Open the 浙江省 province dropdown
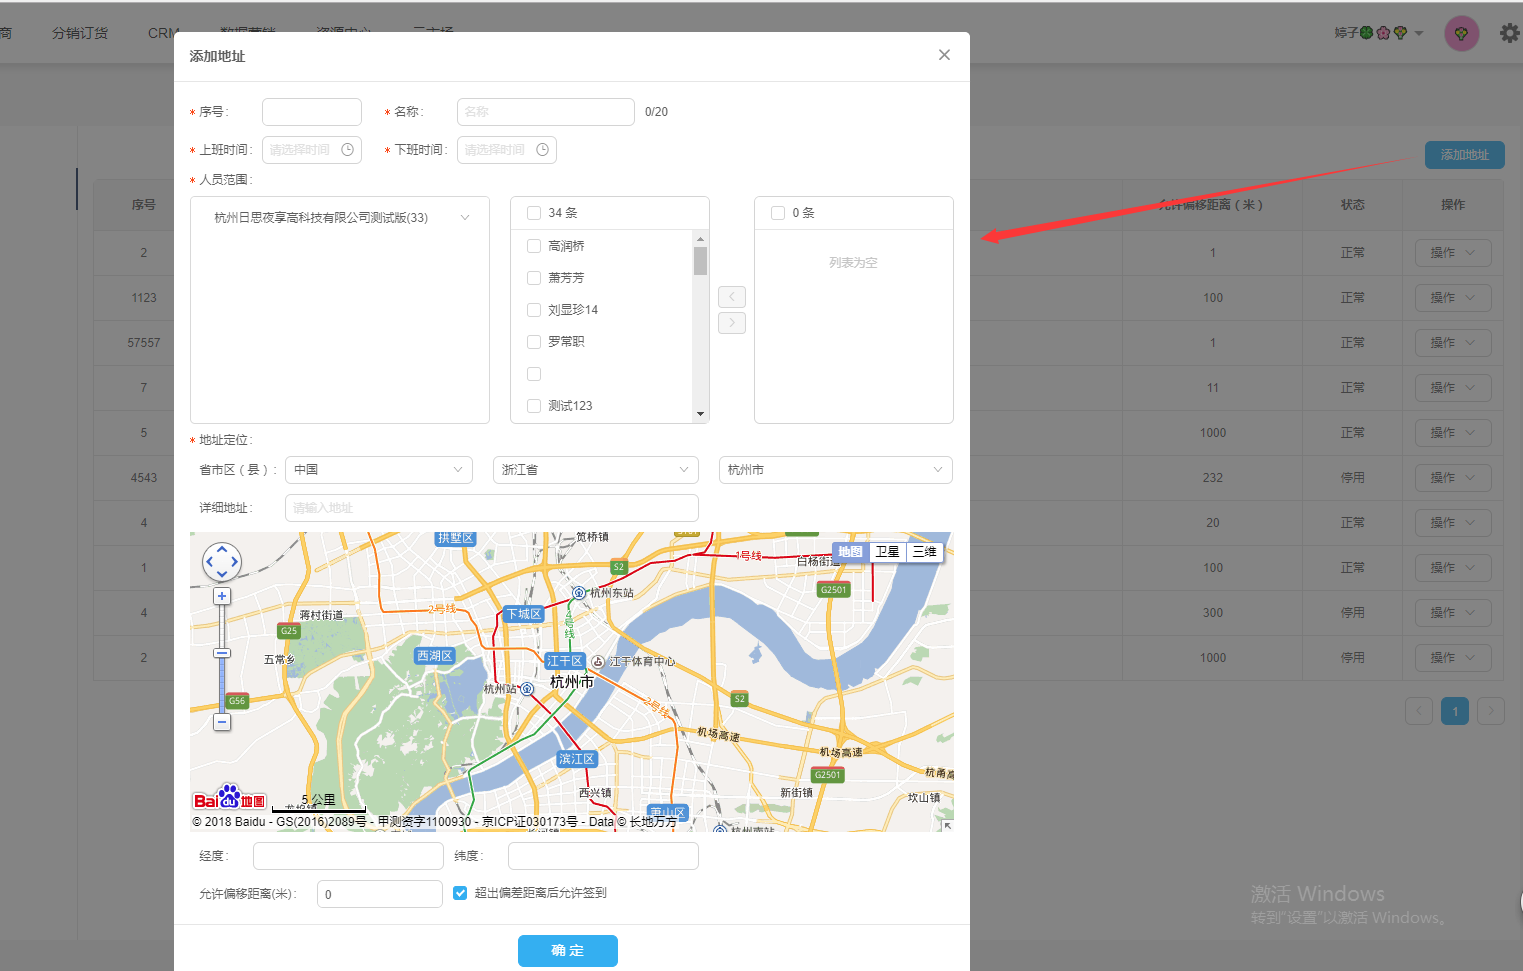Viewport: 1523px width, 971px height. [595, 470]
